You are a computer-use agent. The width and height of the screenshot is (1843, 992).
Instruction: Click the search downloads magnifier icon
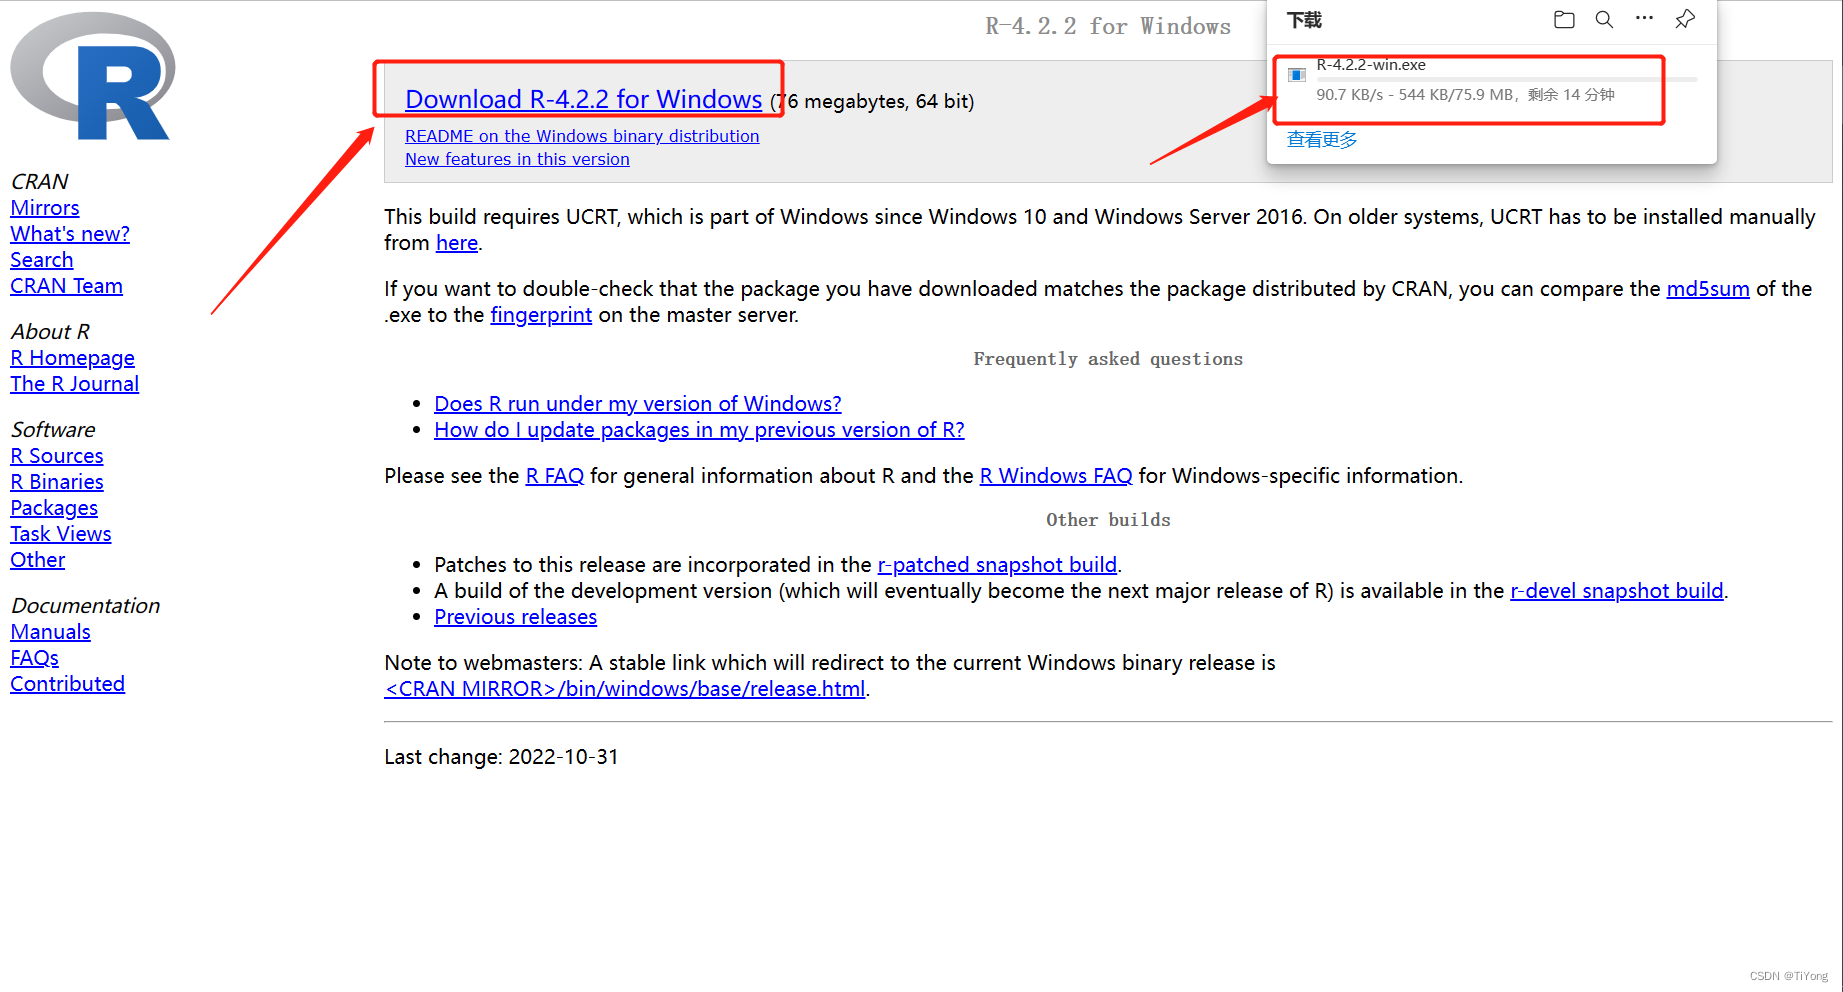pos(1603,19)
